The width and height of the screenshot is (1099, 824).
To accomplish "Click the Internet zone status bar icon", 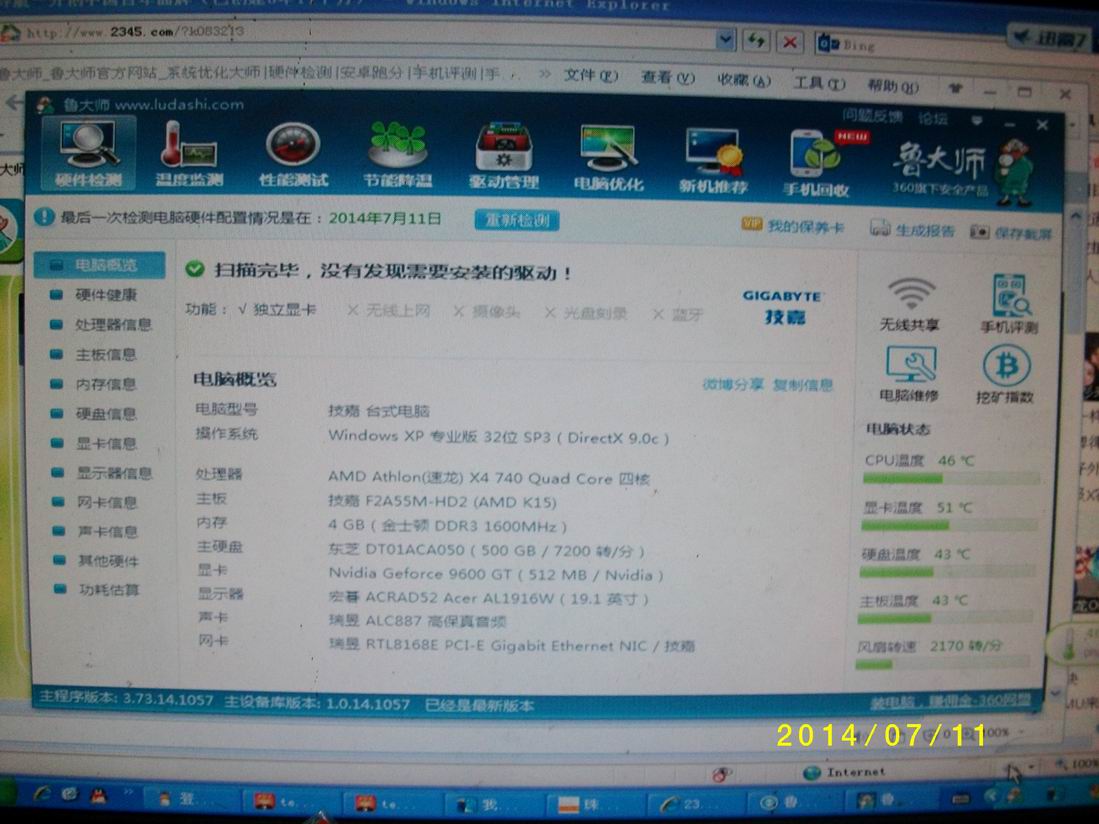I will coord(812,772).
